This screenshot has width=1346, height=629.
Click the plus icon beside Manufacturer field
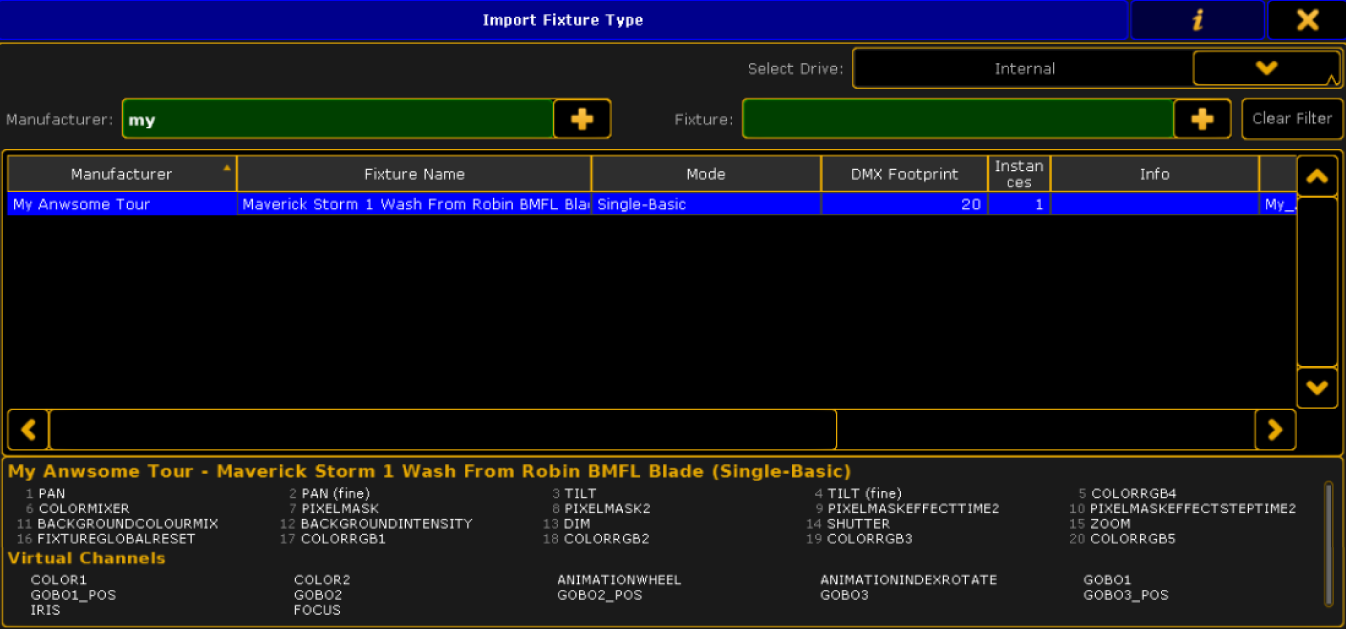[582, 119]
